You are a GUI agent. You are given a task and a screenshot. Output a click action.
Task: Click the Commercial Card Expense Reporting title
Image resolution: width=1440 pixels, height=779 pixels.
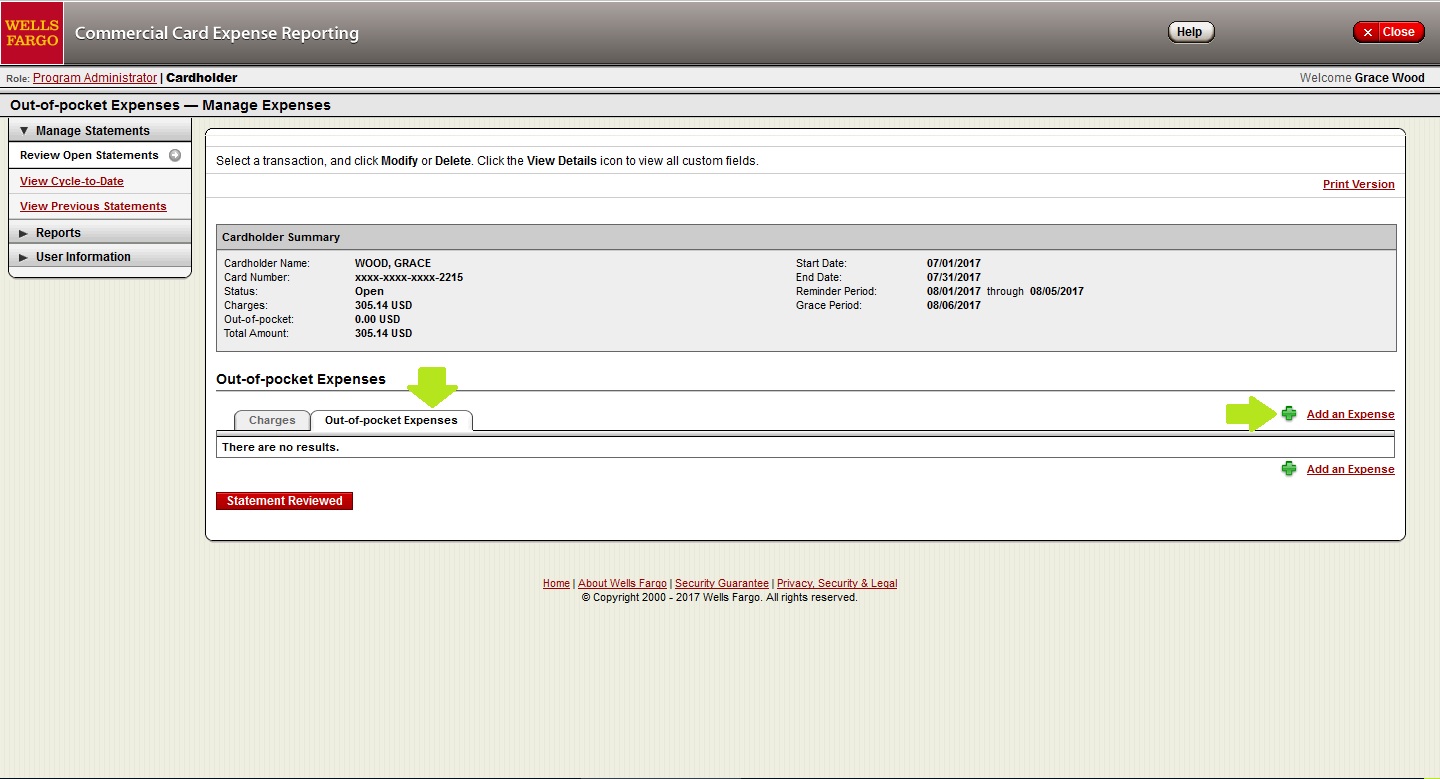[217, 33]
